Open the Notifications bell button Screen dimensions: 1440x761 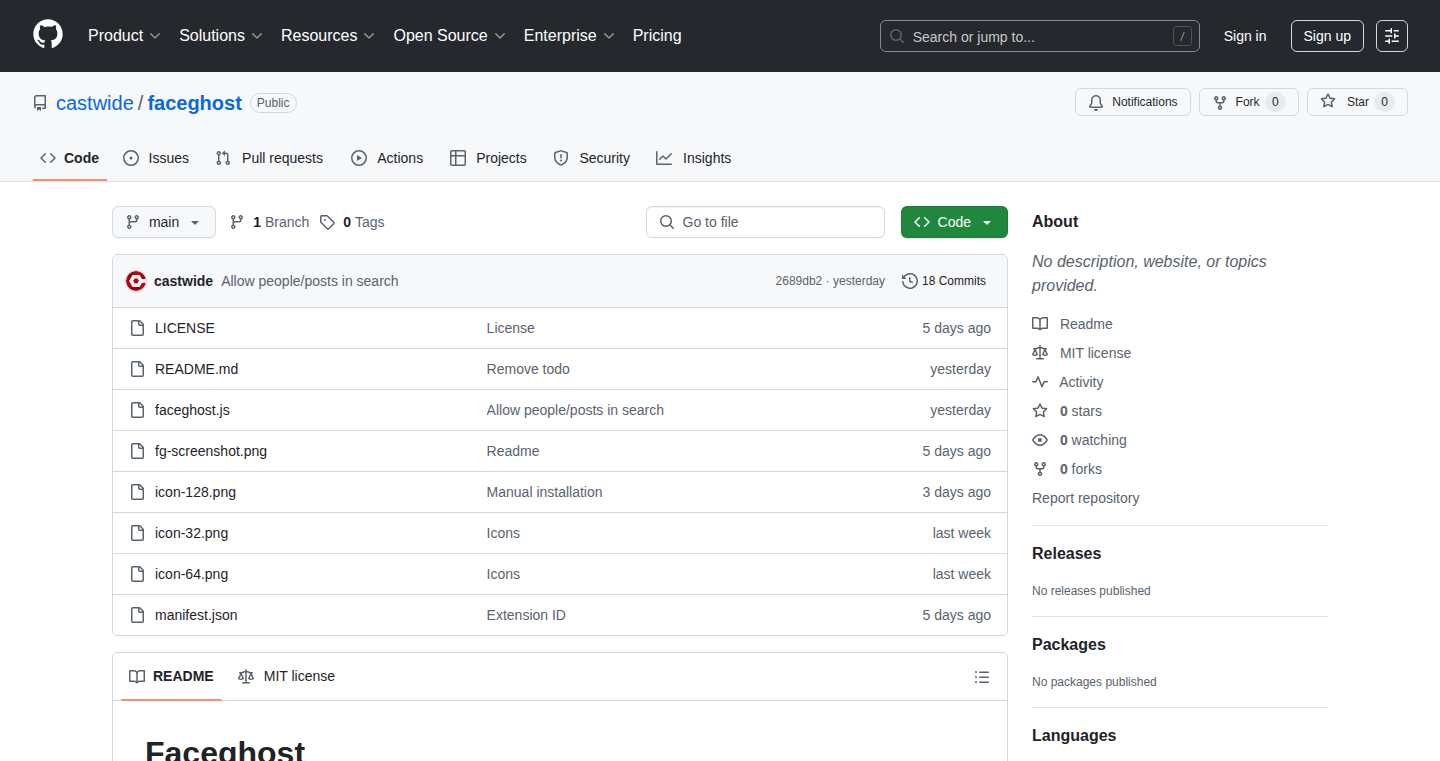(x=1133, y=102)
